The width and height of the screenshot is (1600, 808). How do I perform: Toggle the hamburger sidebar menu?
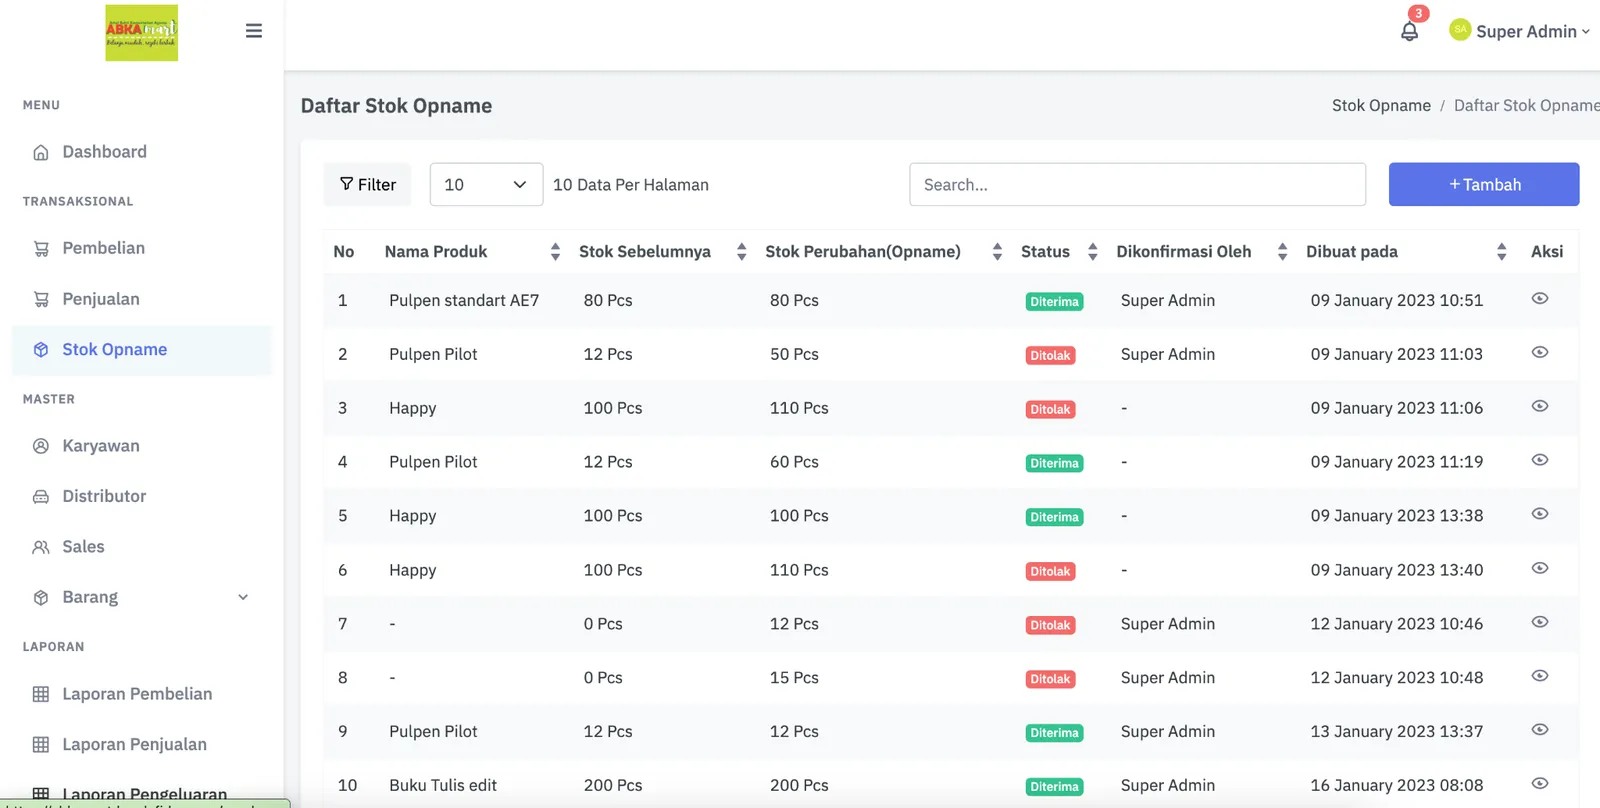pyautogui.click(x=254, y=31)
